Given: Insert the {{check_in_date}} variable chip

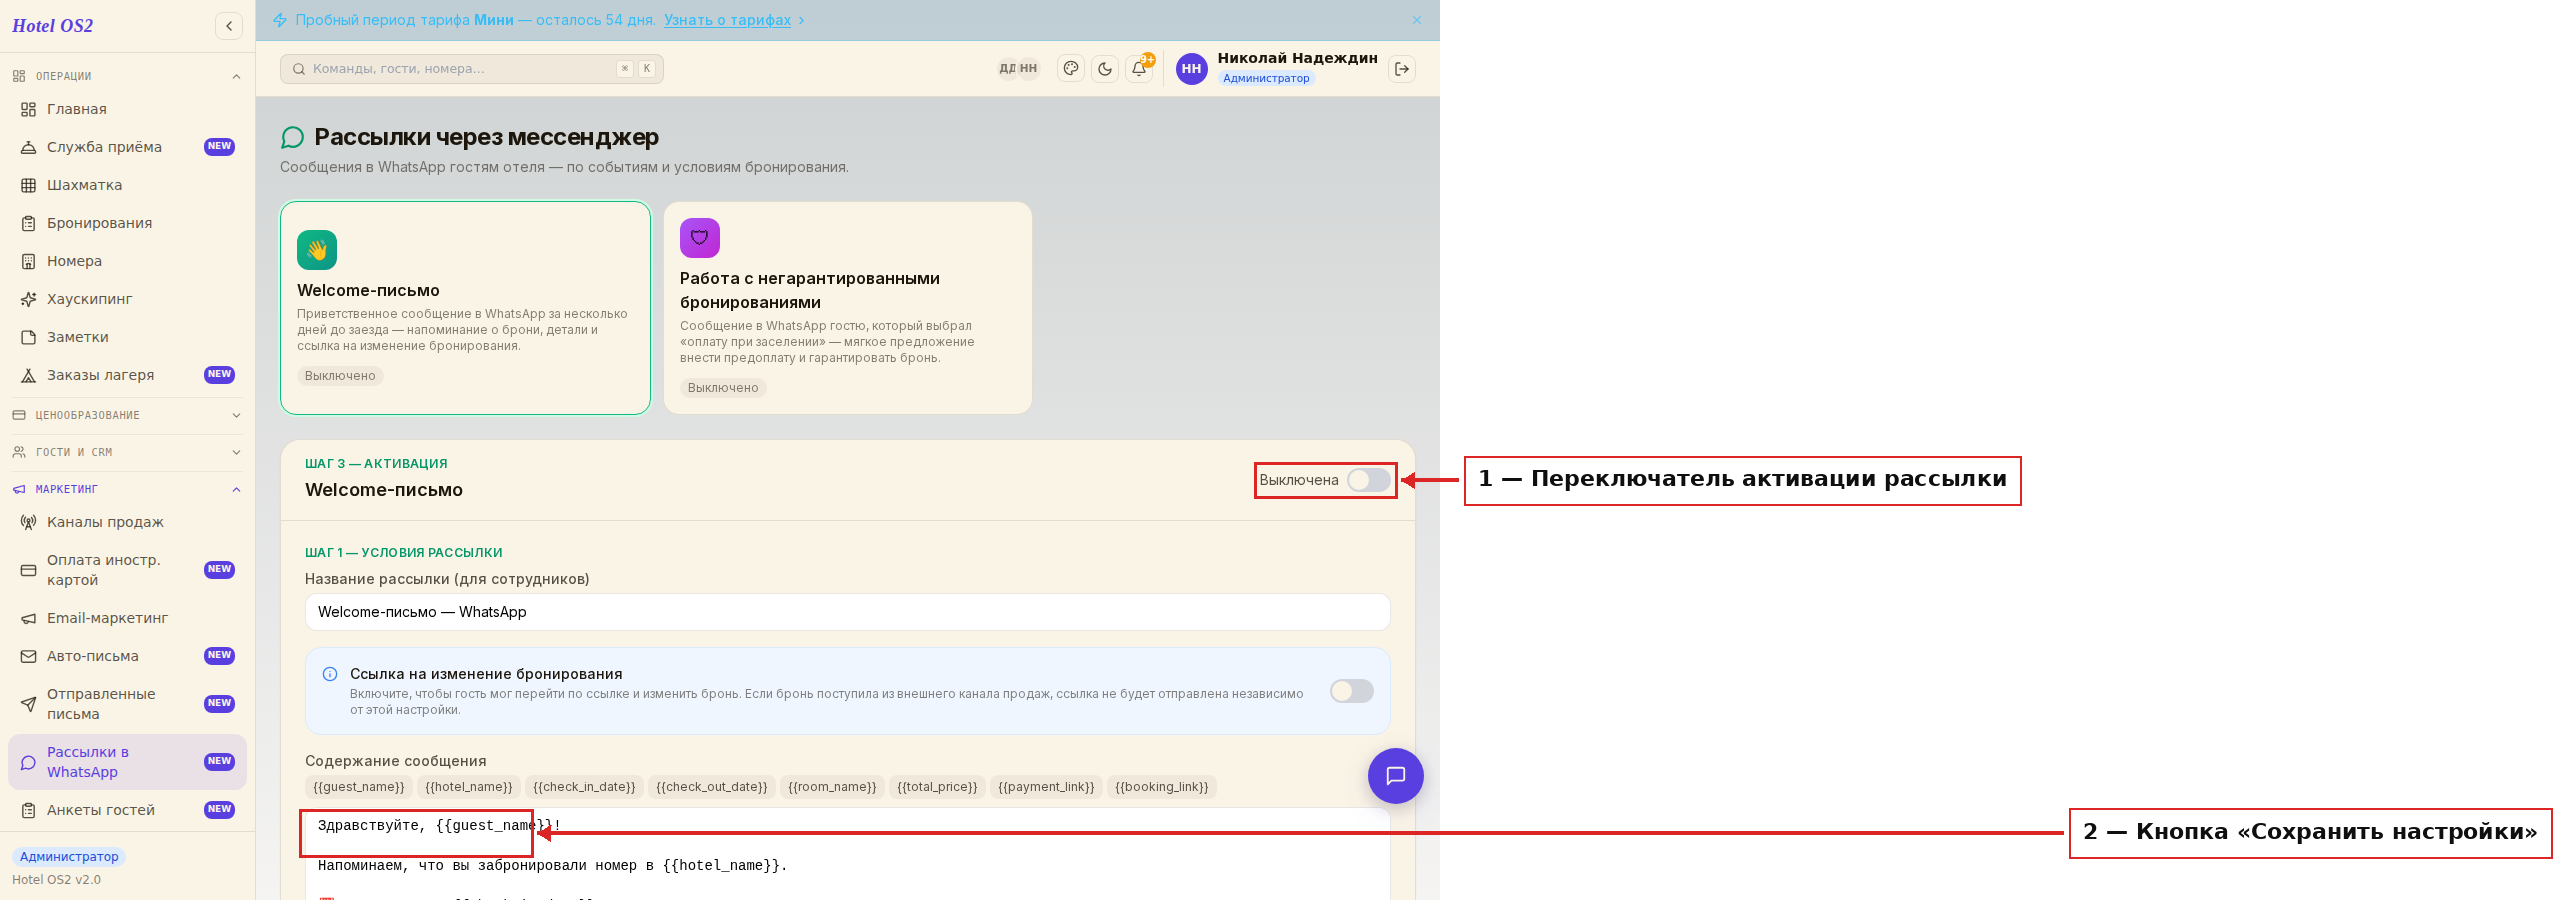Looking at the screenshot, I should pos(584,787).
